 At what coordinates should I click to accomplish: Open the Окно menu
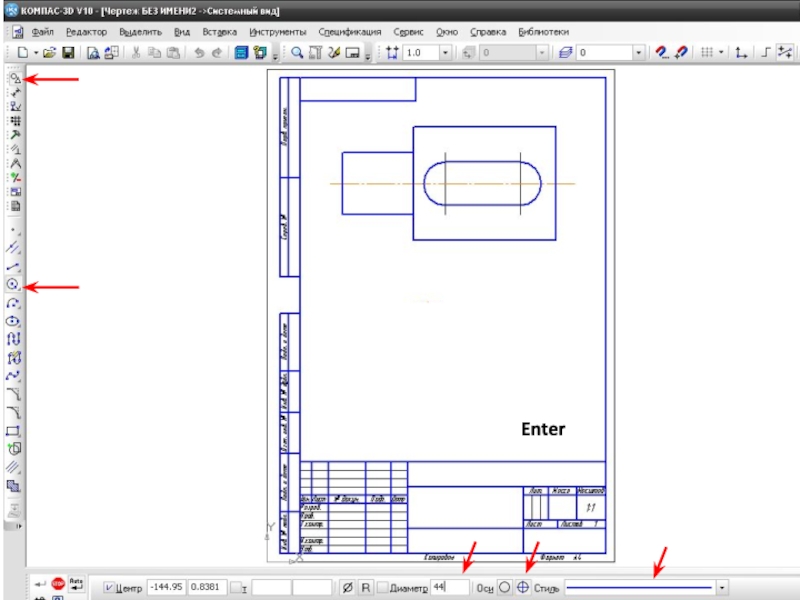(x=447, y=32)
